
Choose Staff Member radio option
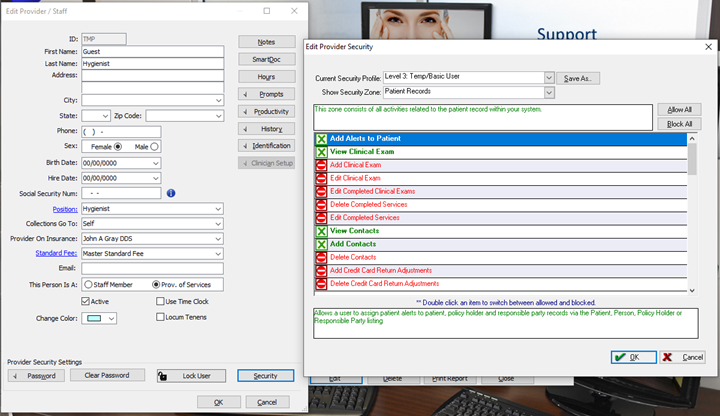pyautogui.click(x=88, y=285)
